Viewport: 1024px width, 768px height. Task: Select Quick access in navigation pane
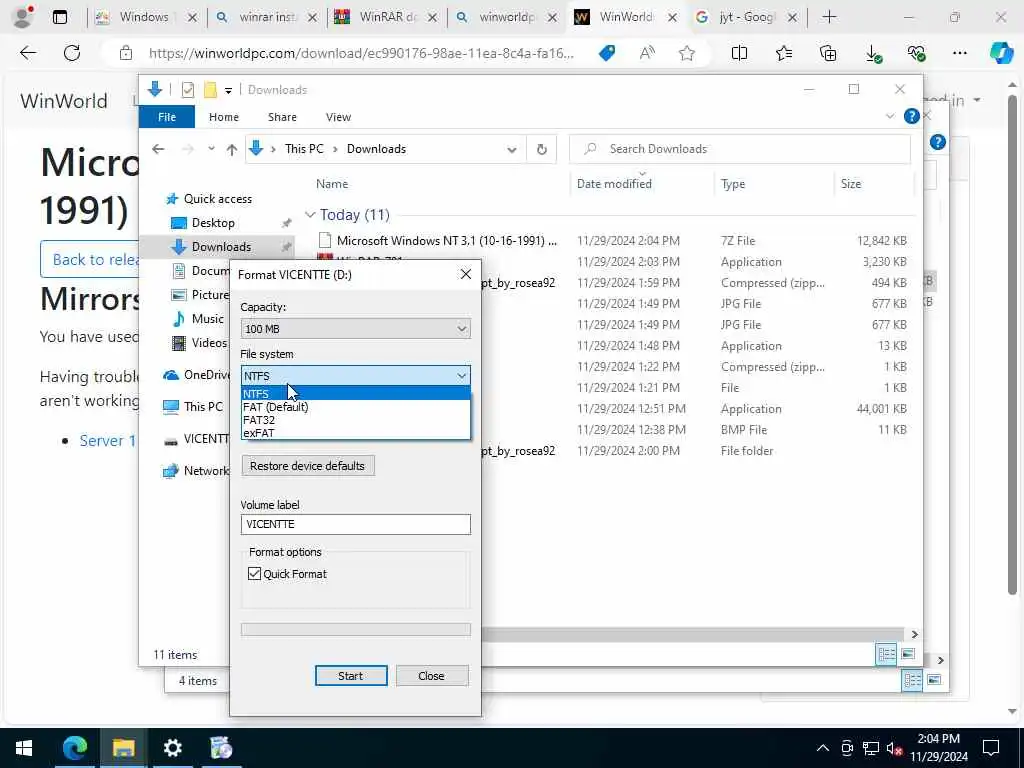217,199
